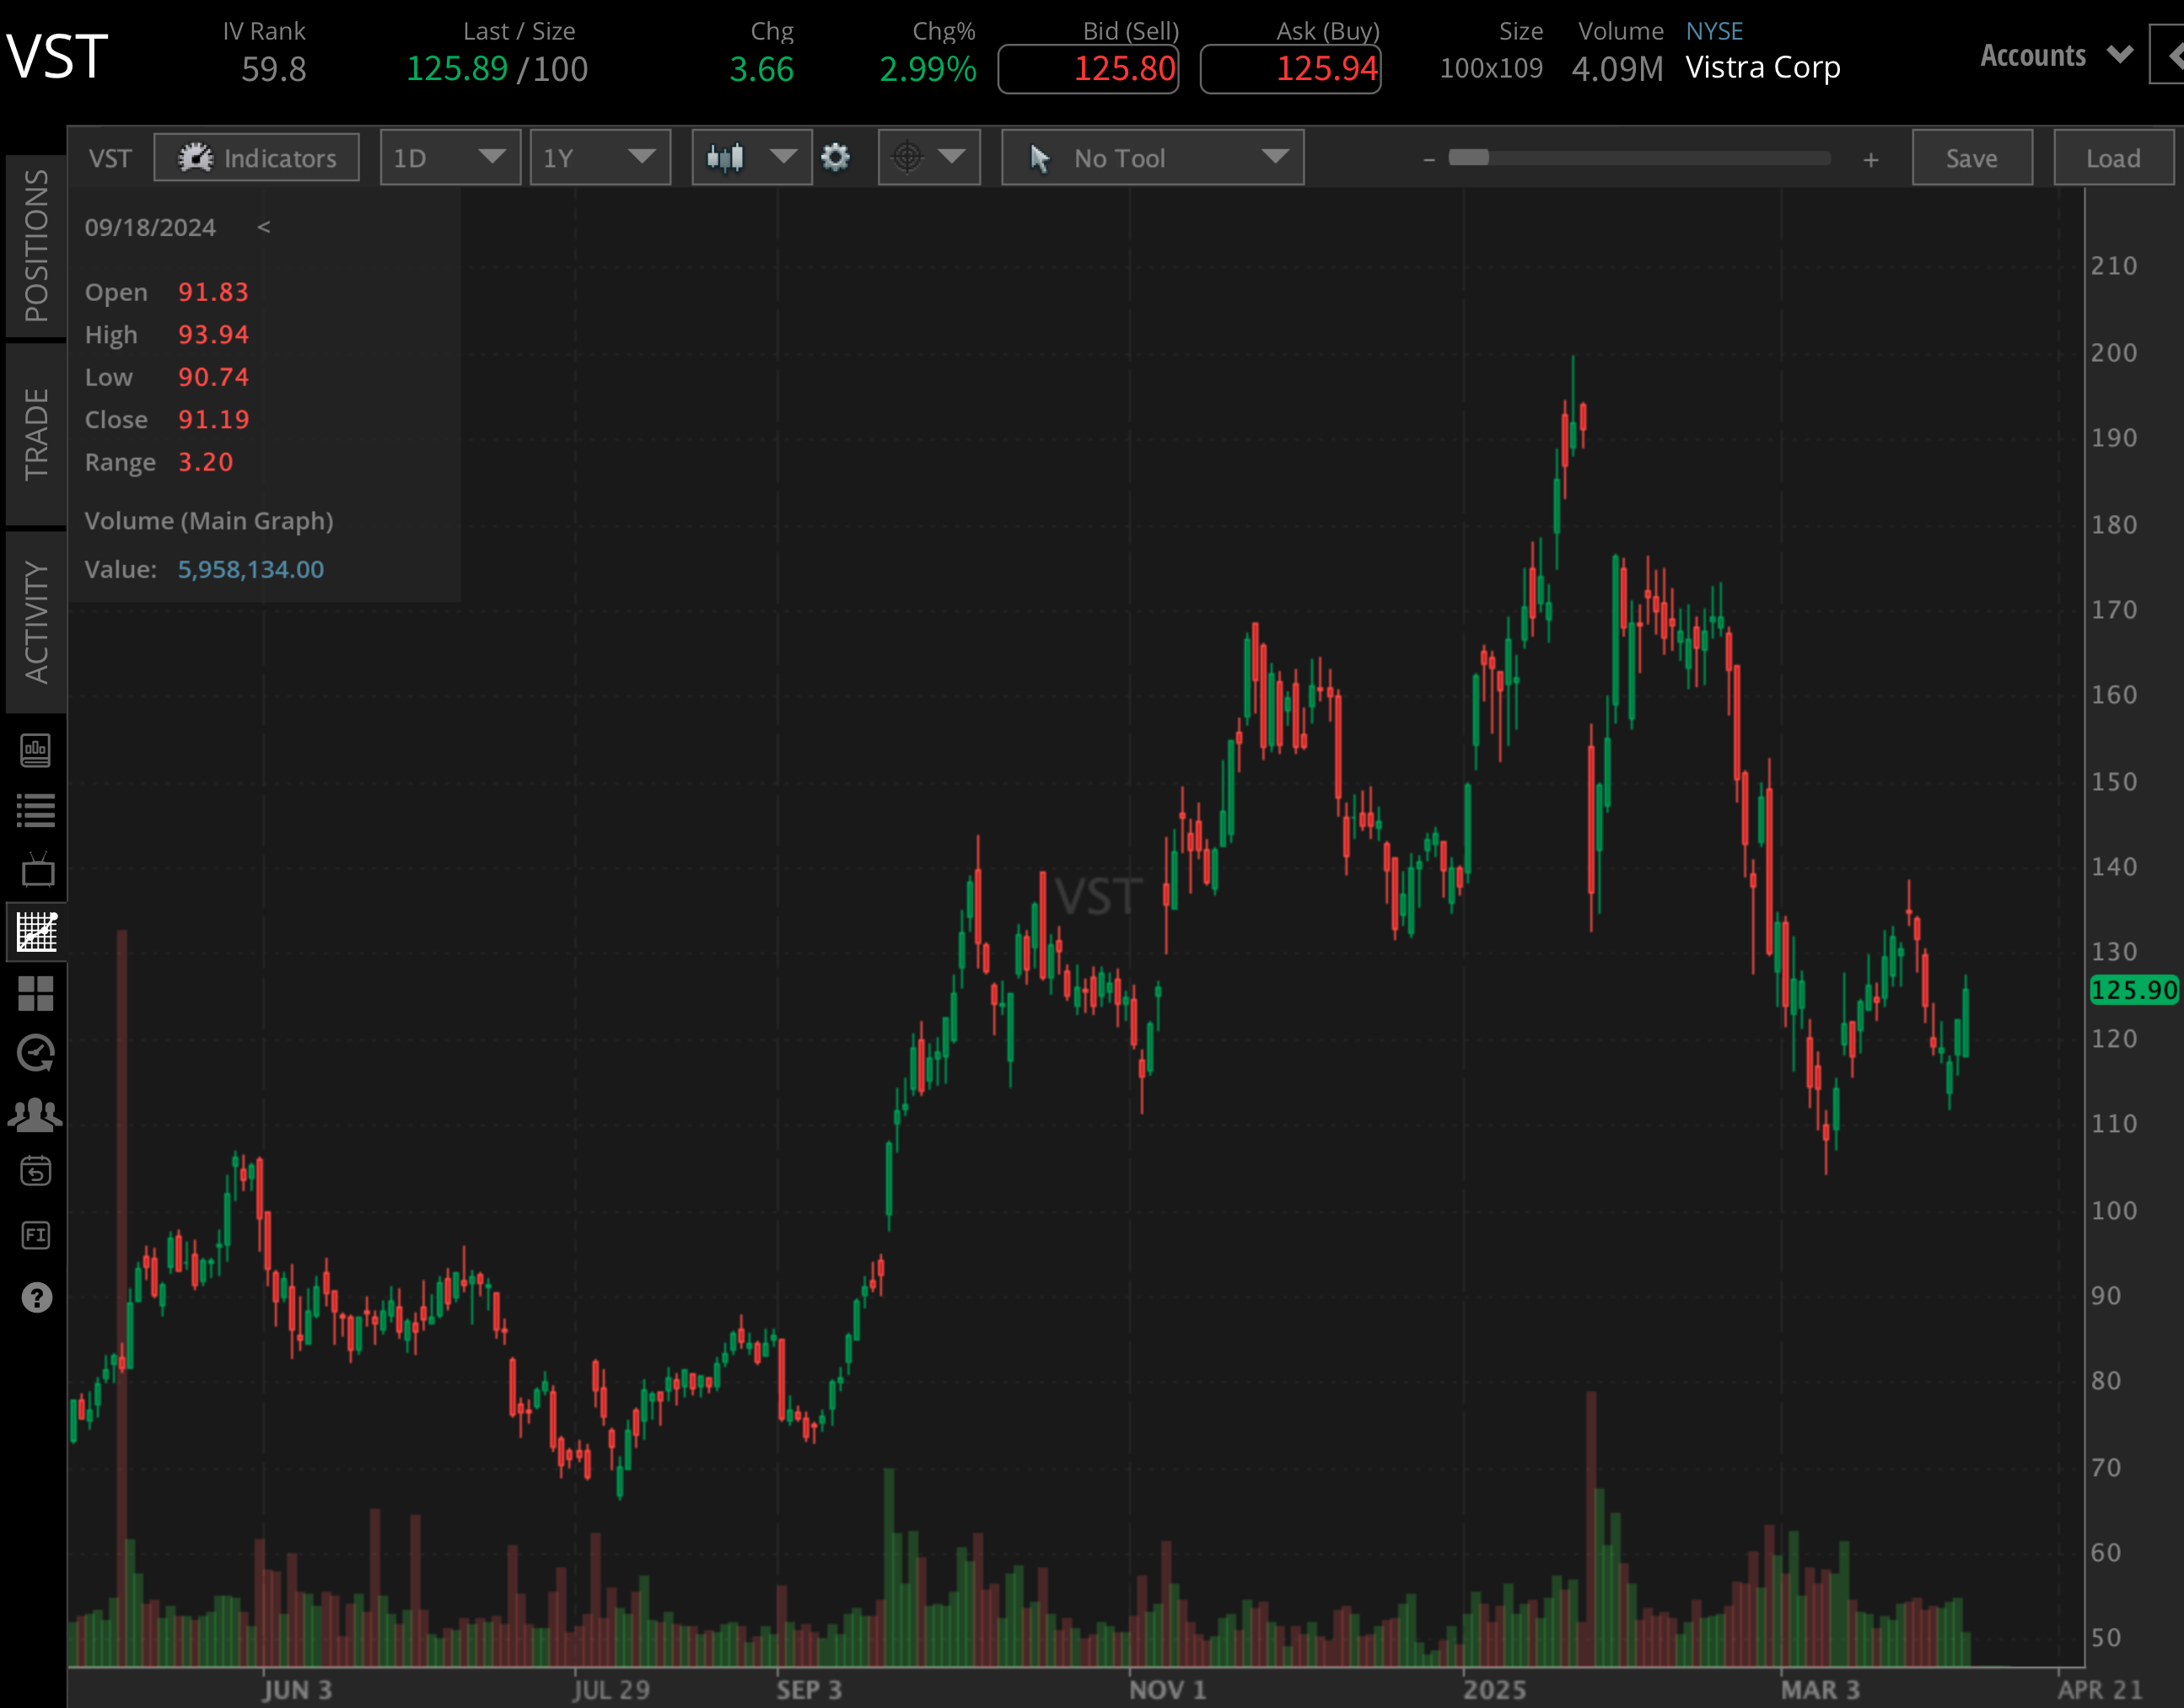
Task: Open the watchlist icon in the sidebar
Action: point(36,810)
